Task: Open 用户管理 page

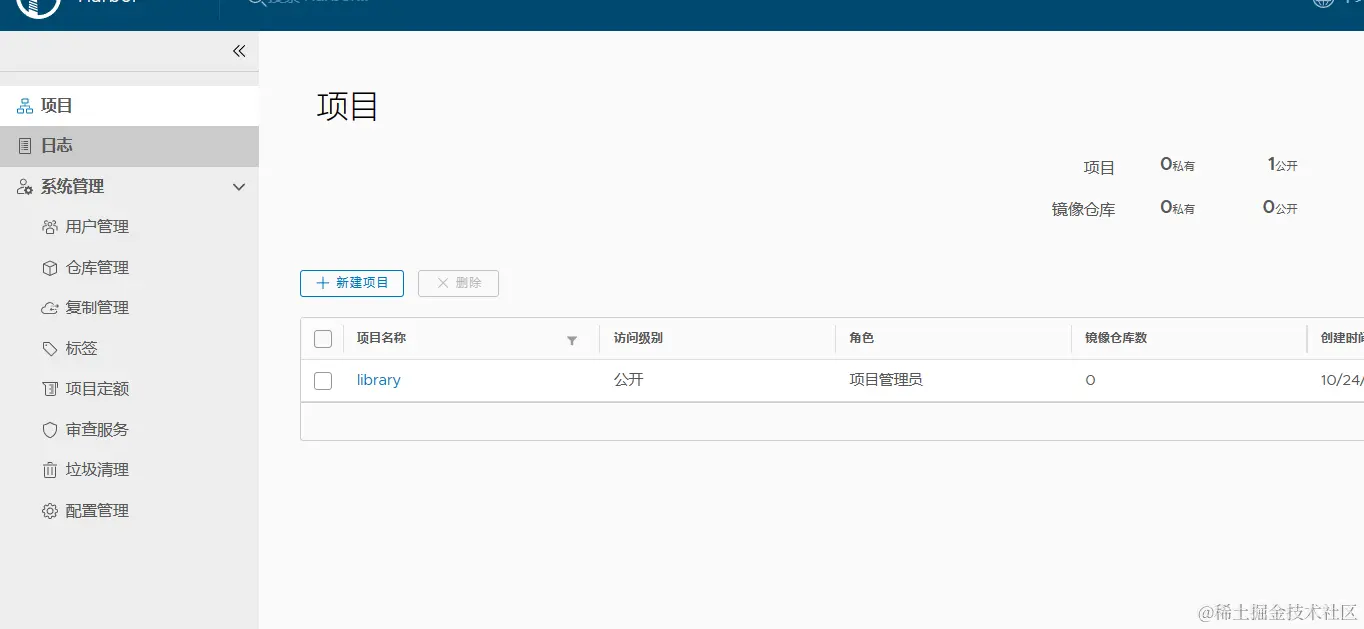Action: [97, 227]
